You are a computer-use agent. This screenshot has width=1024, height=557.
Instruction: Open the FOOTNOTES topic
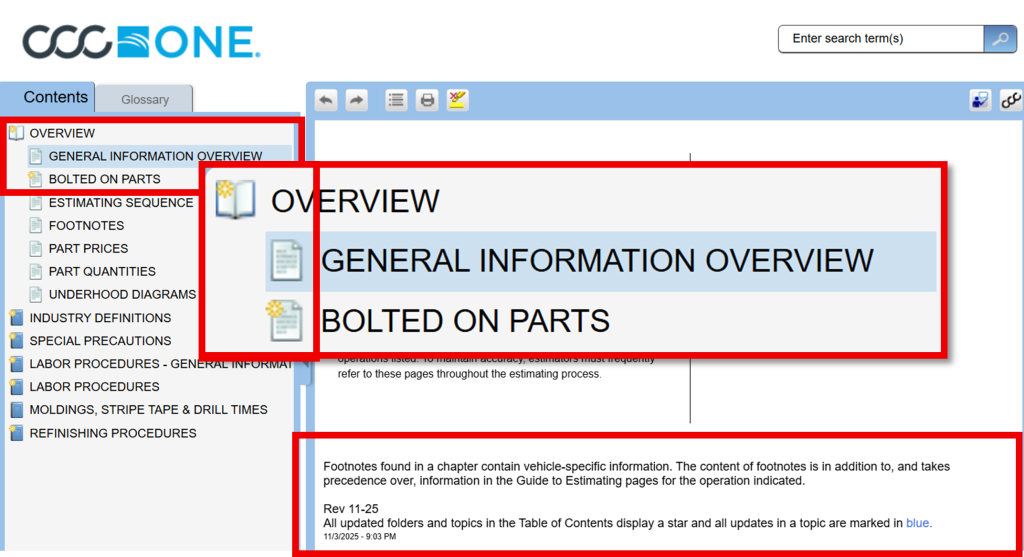pos(86,226)
